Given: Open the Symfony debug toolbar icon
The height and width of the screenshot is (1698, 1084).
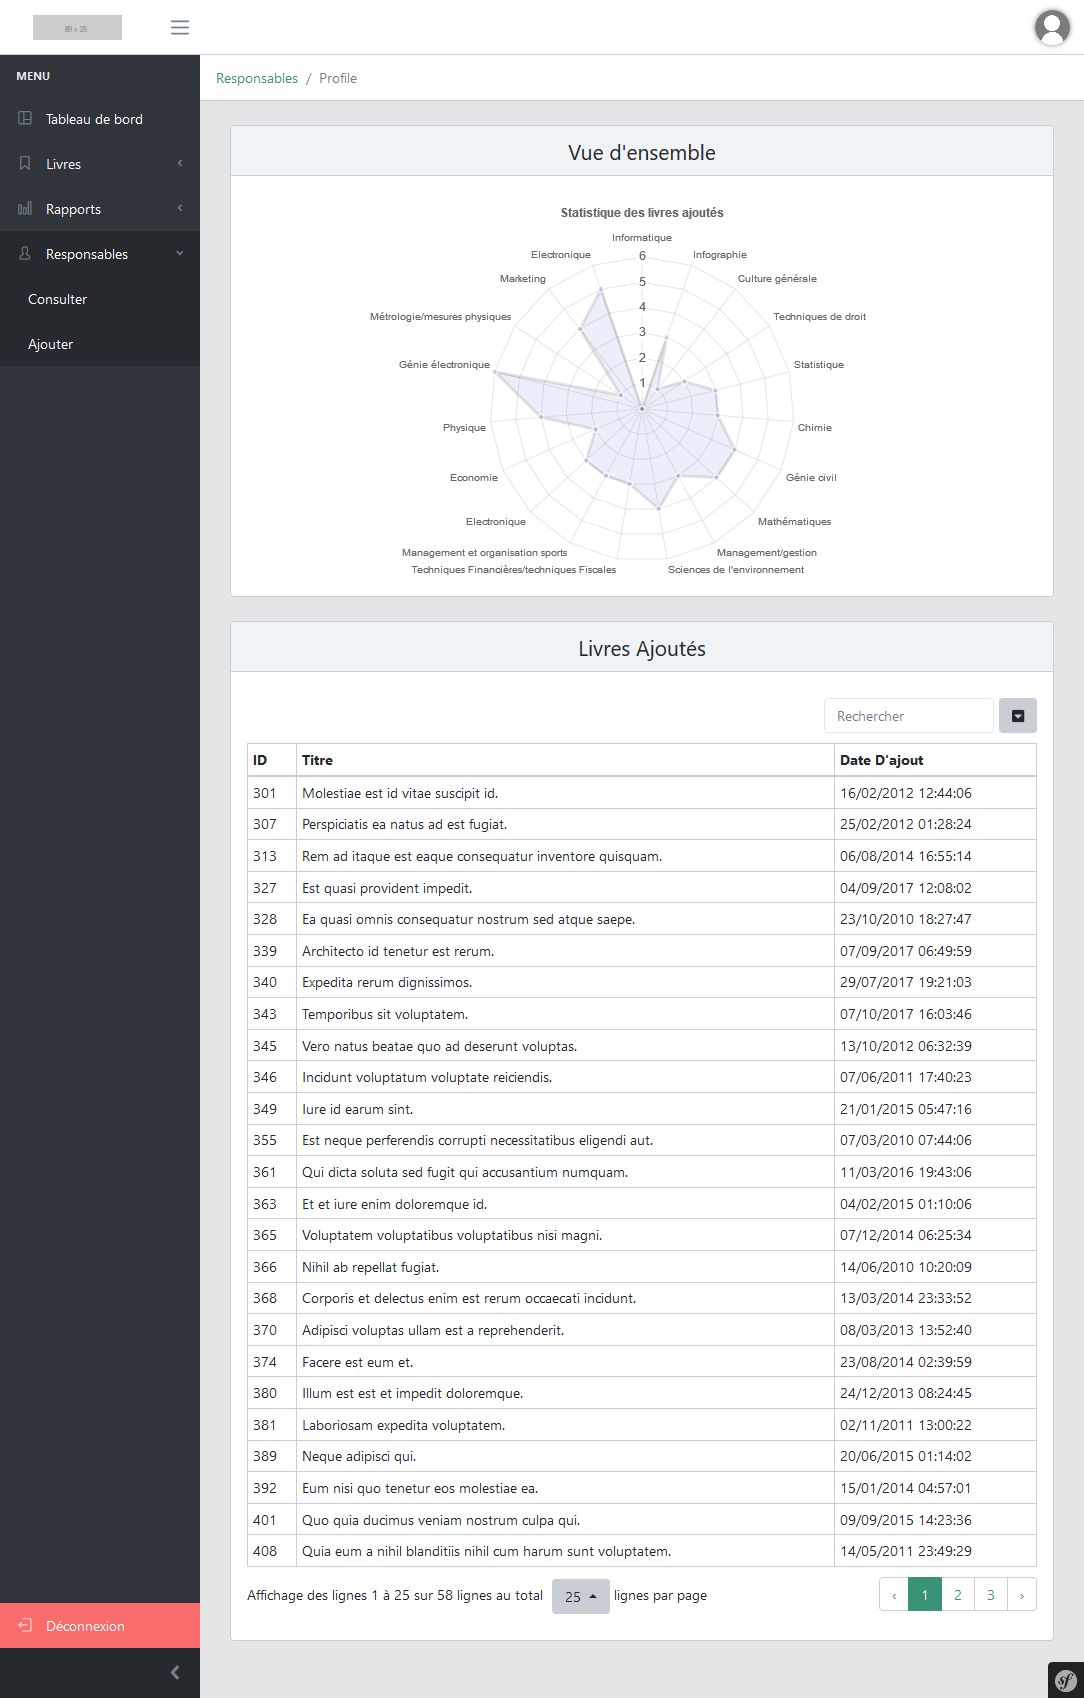Looking at the screenshot, I should point(1066,1680).
